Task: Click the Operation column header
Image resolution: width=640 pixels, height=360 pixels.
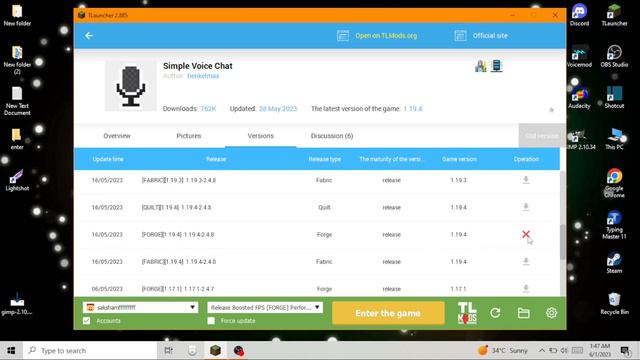Action: (x=526, y=159)
